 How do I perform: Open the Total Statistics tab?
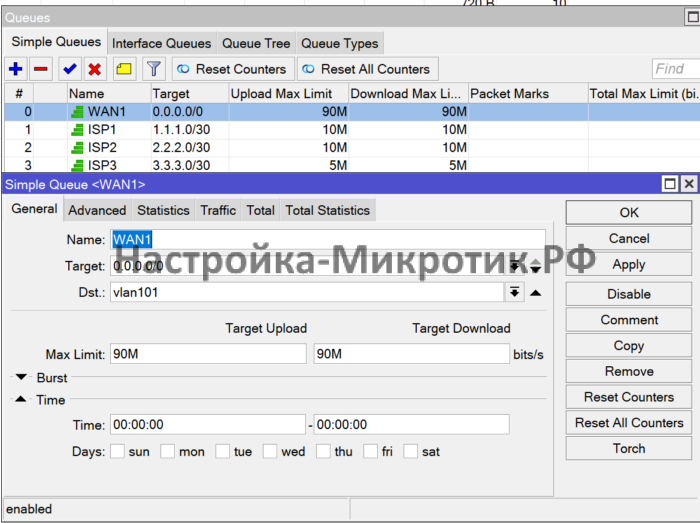pos(328,210)
